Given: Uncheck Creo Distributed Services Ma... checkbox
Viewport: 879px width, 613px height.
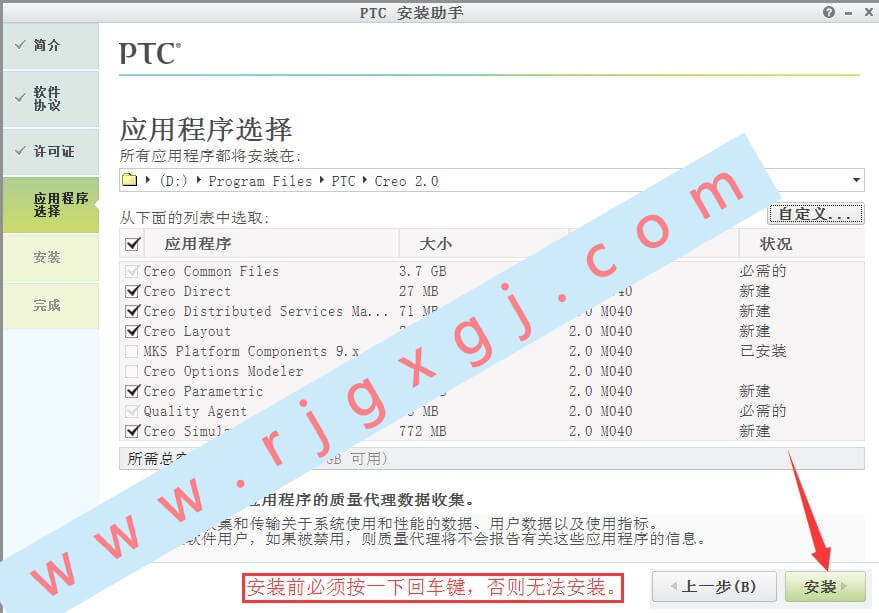Looking at the screenshot, I should pos(132,311).
